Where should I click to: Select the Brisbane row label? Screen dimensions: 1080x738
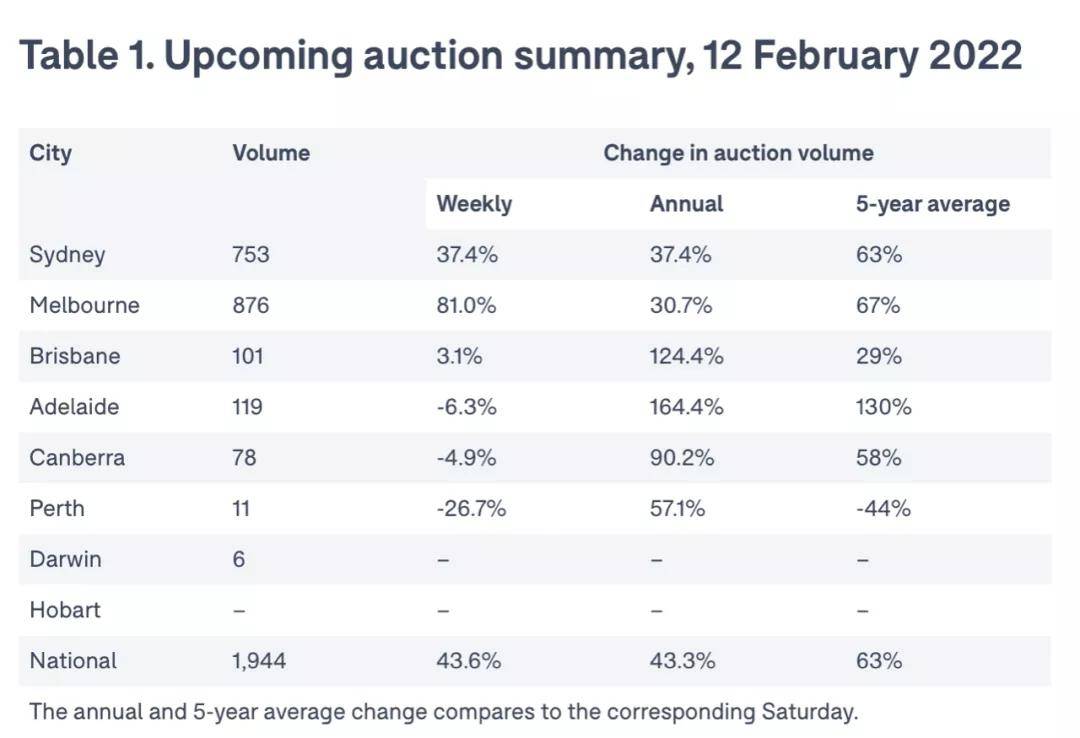coord(75,356)
